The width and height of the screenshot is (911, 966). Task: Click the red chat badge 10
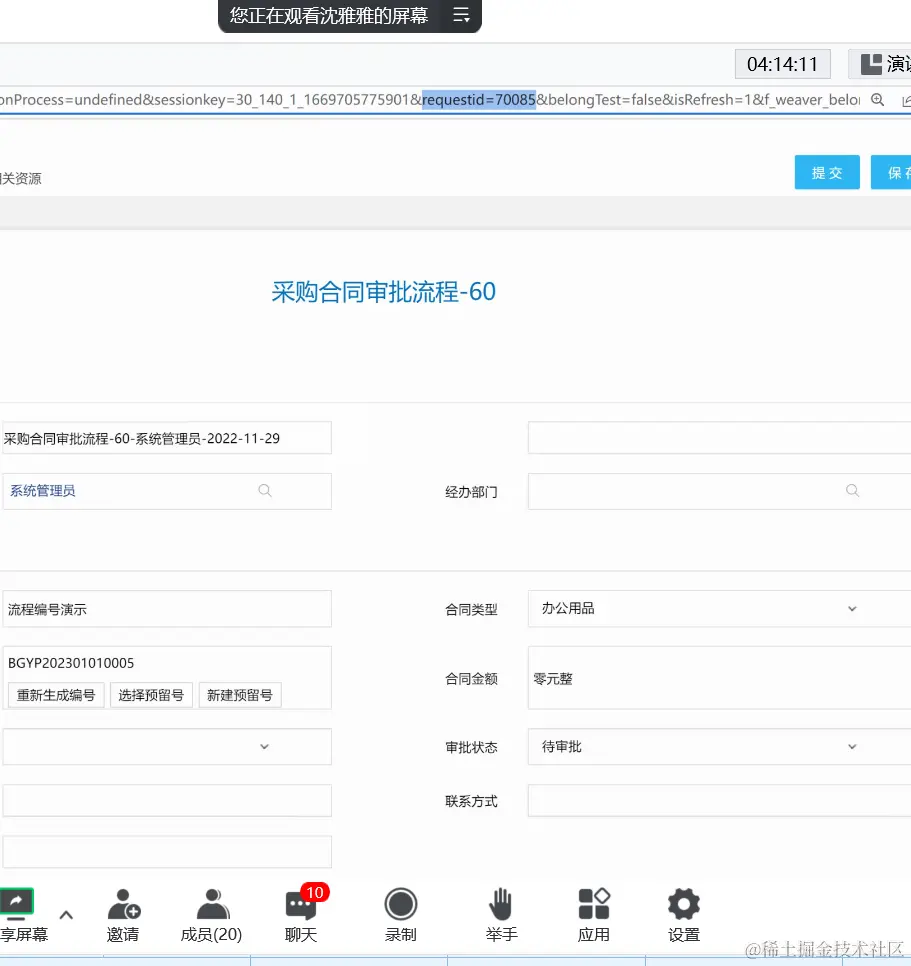pos(315,892)
